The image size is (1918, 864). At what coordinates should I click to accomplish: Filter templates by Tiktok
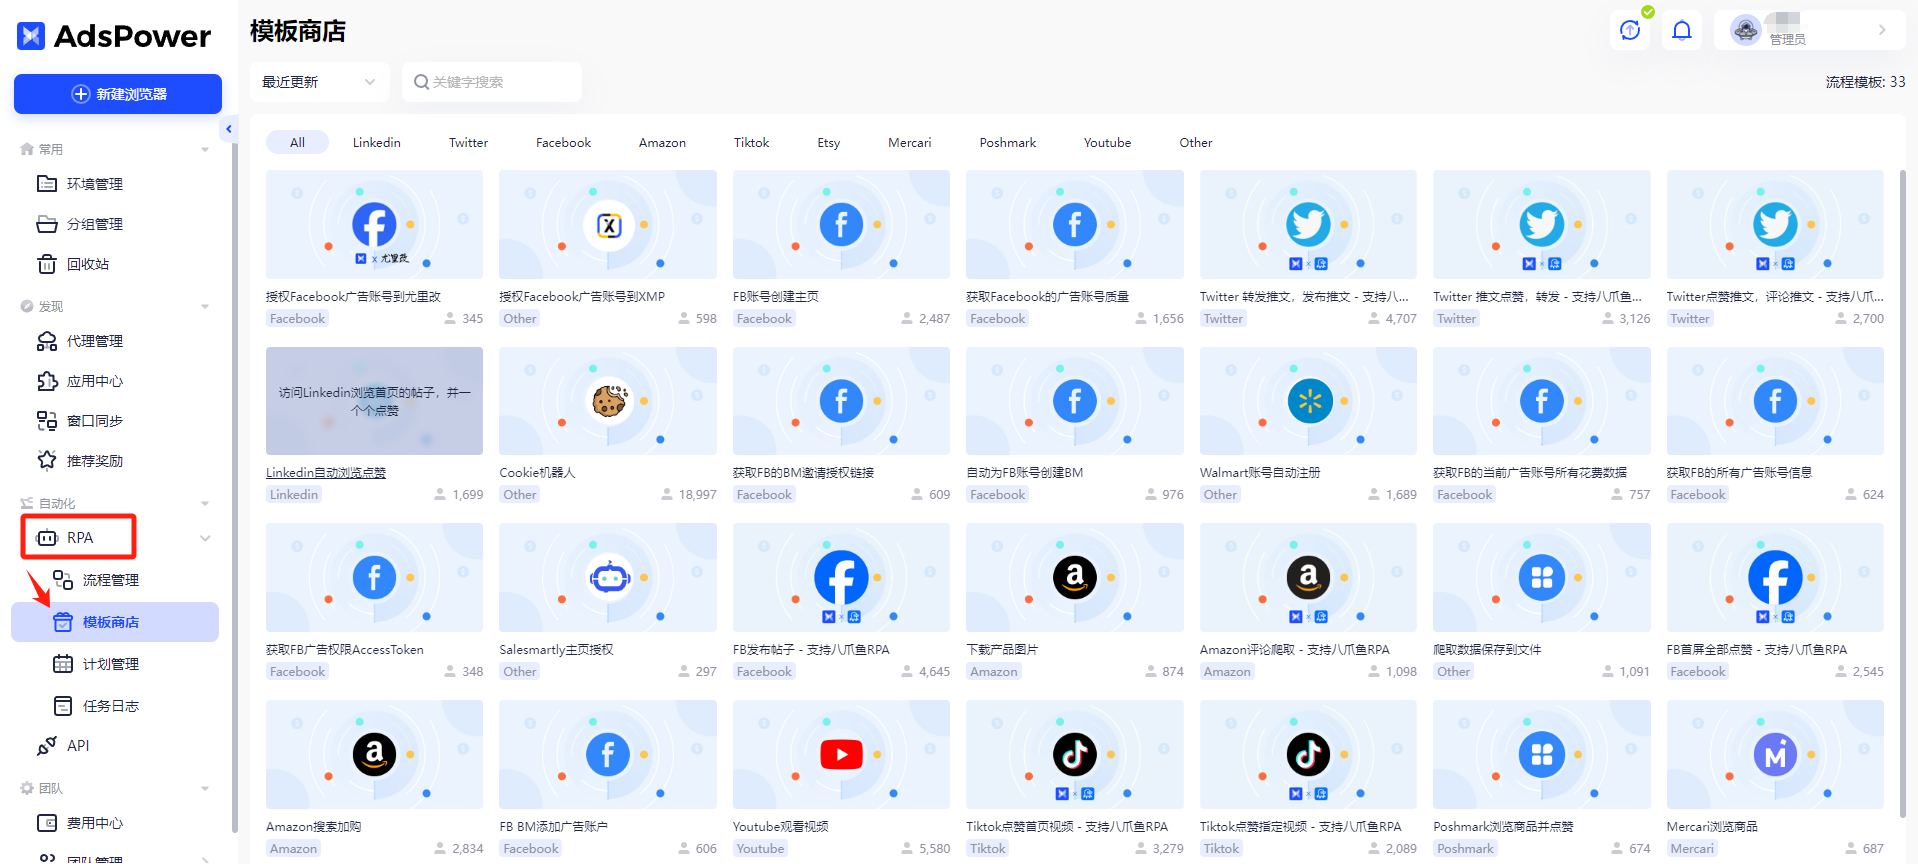pyautogui.click(x=752, y=143)
